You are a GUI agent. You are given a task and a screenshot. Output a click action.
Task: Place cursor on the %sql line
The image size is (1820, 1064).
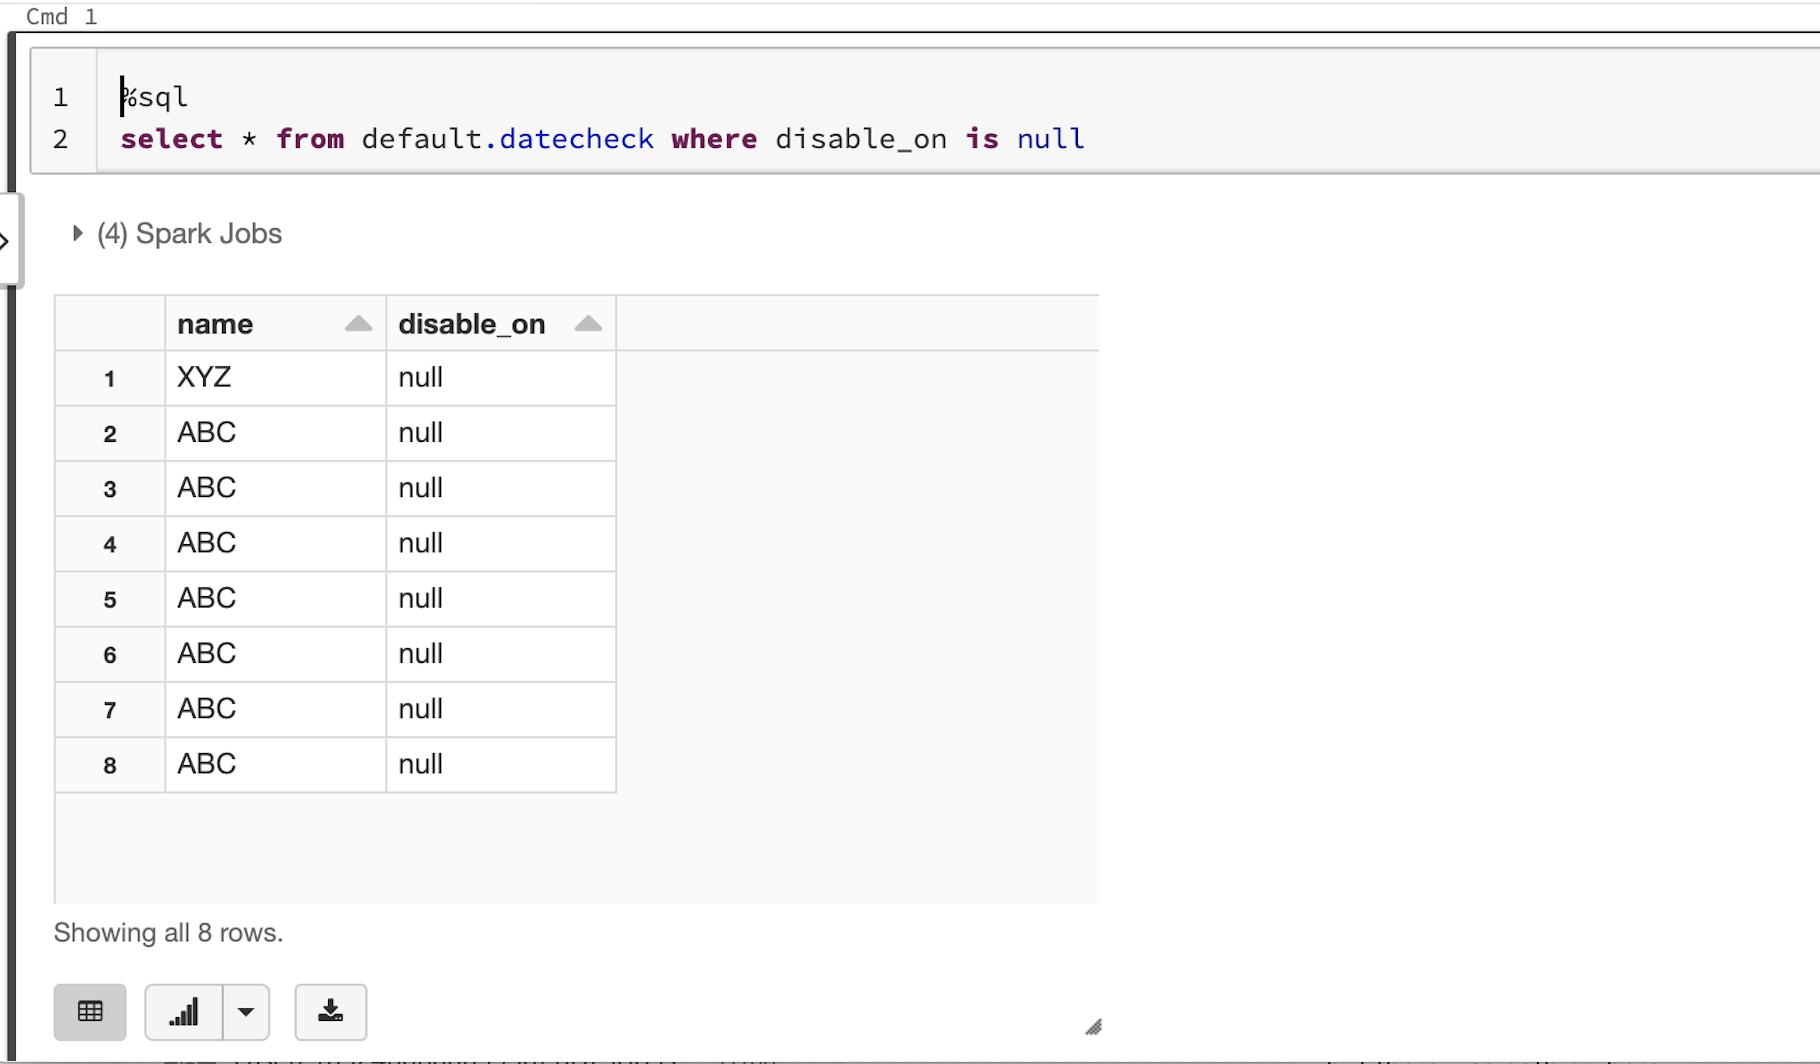point(155,96)
